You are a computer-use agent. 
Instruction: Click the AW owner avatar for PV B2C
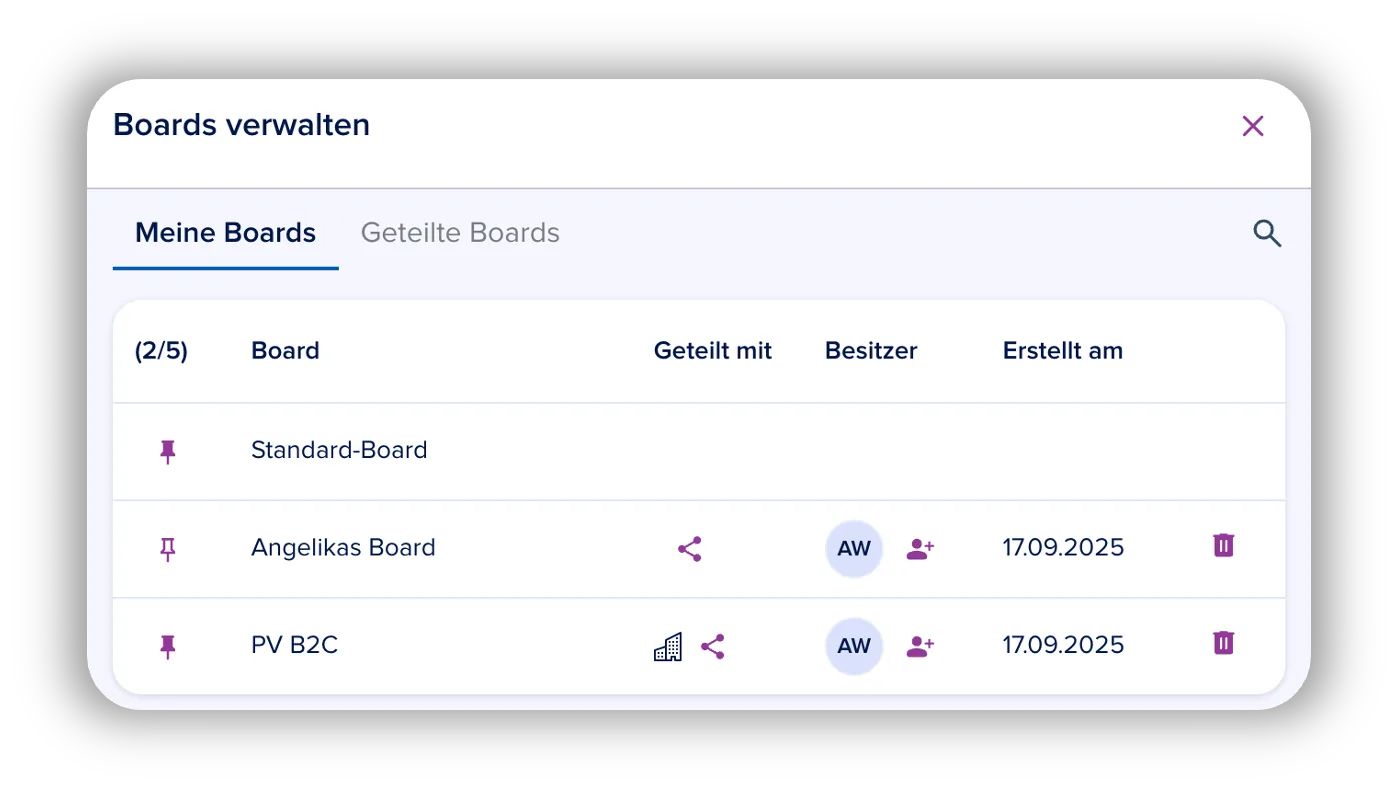coord(854,646)
